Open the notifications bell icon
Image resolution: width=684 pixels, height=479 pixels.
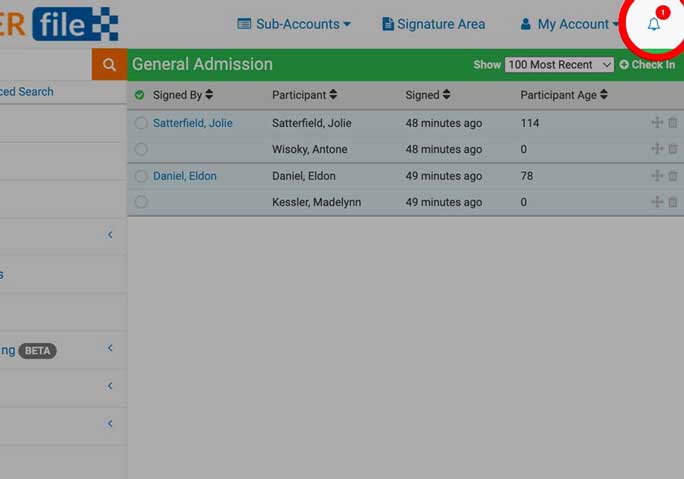(x=654, y=24)
